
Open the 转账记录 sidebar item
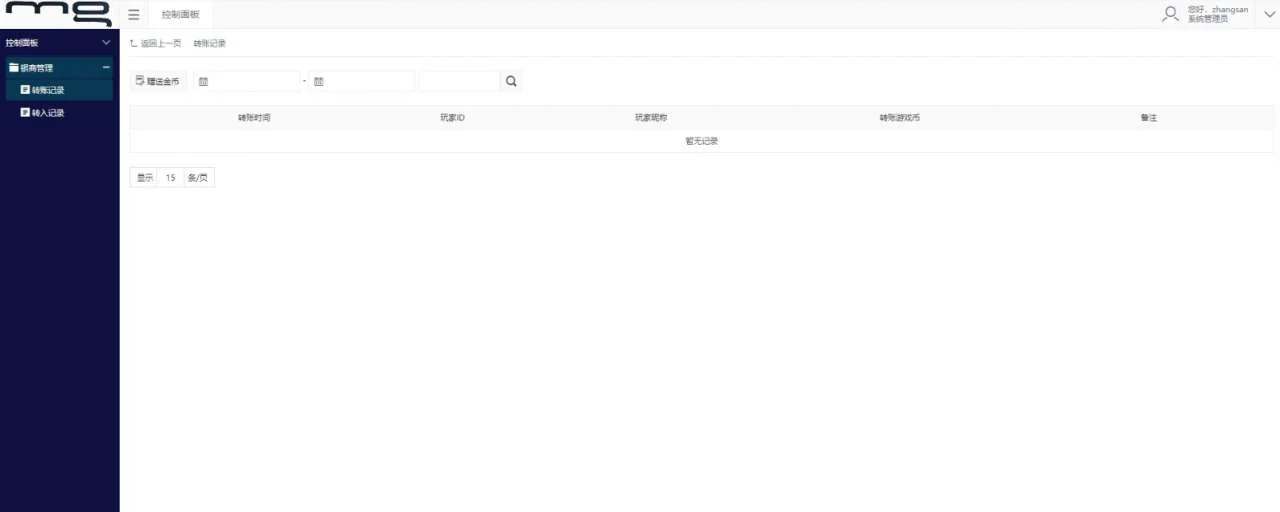[48, 90]
